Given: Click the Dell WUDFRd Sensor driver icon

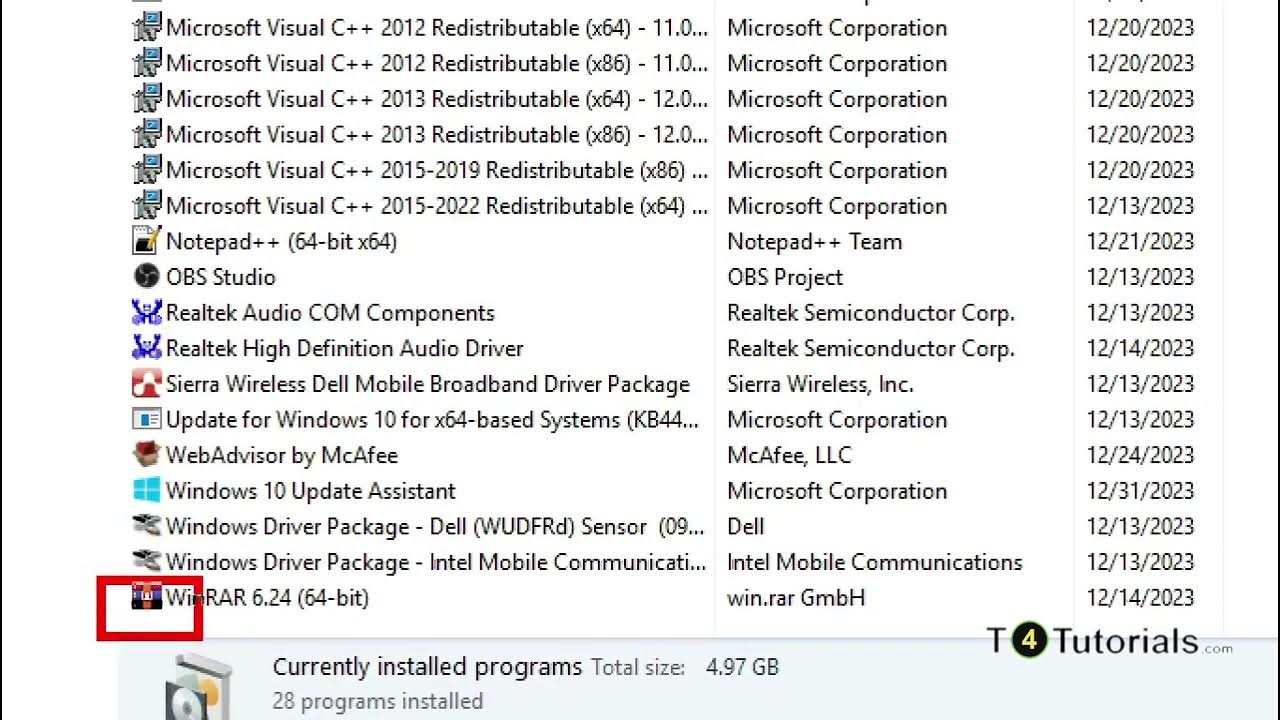Looking at the screenshot, I should pos(147,526).
